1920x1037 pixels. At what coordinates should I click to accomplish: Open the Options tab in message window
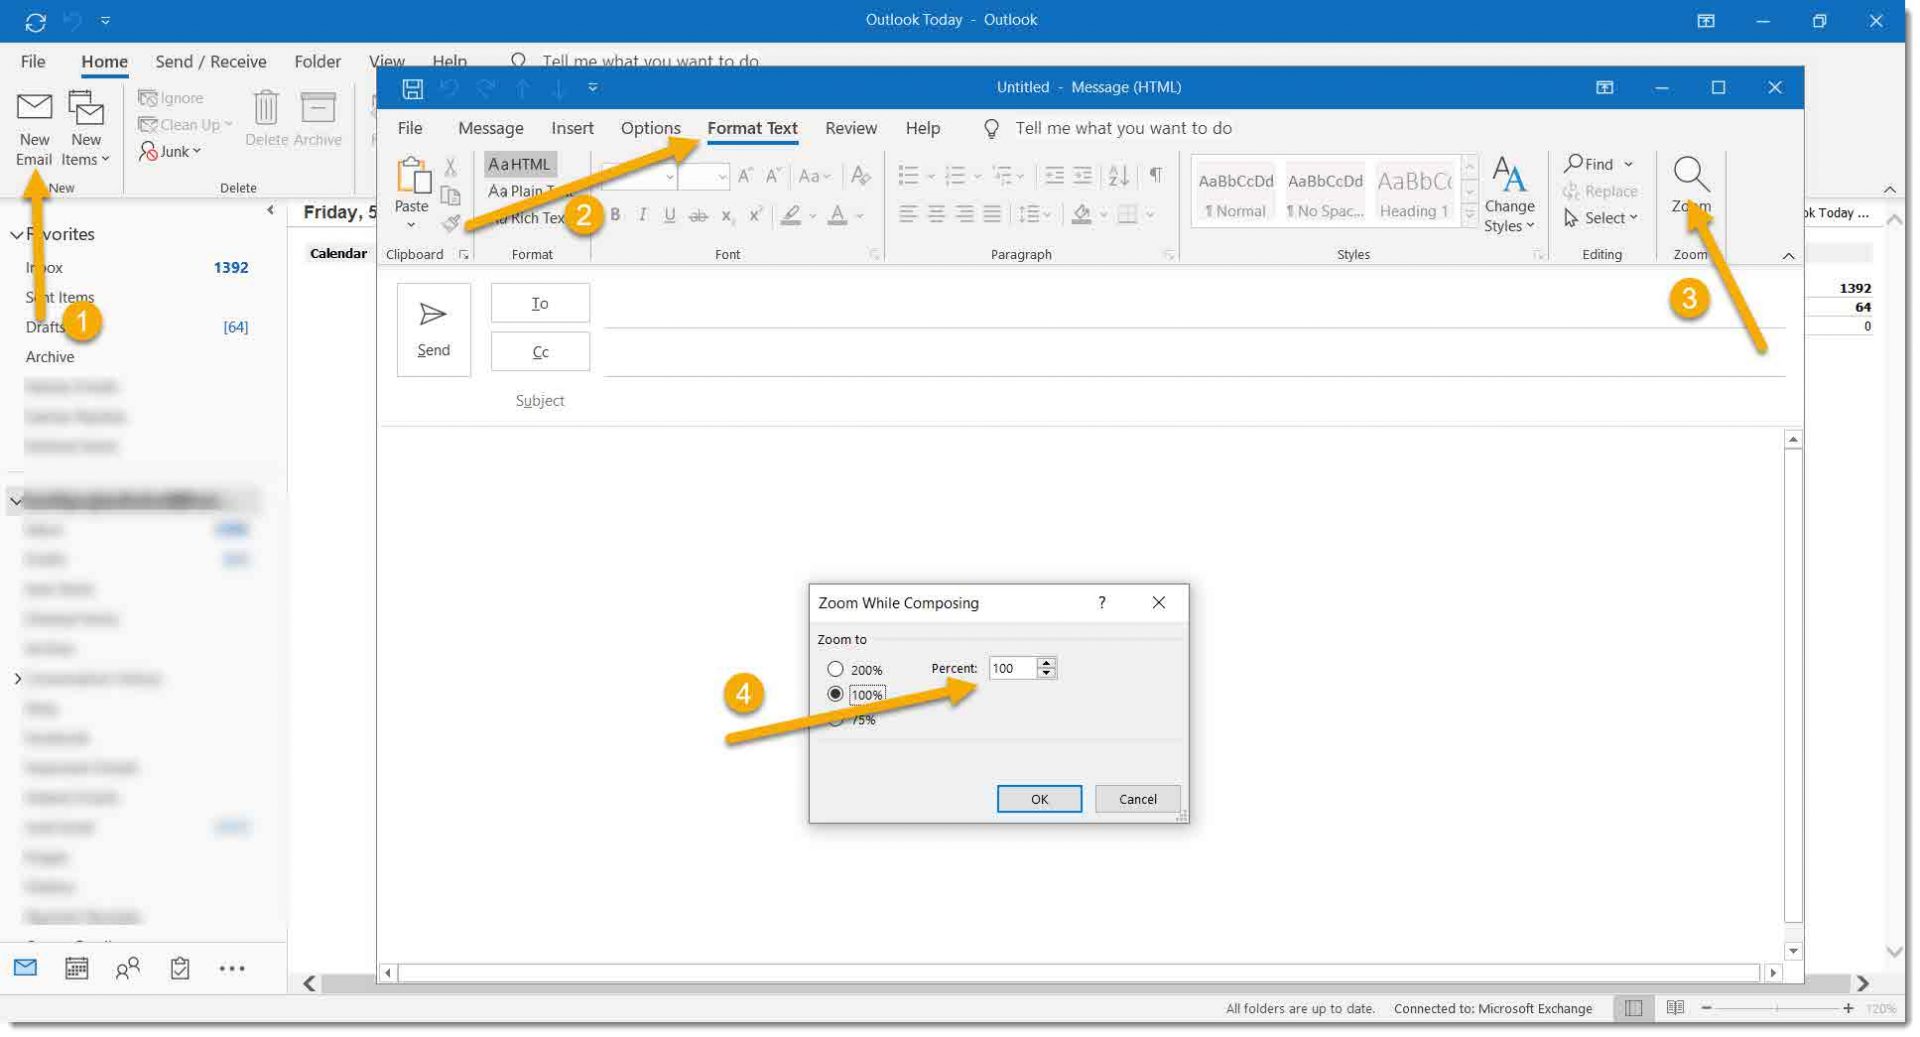pyautogui.click(x=650, y=128)
